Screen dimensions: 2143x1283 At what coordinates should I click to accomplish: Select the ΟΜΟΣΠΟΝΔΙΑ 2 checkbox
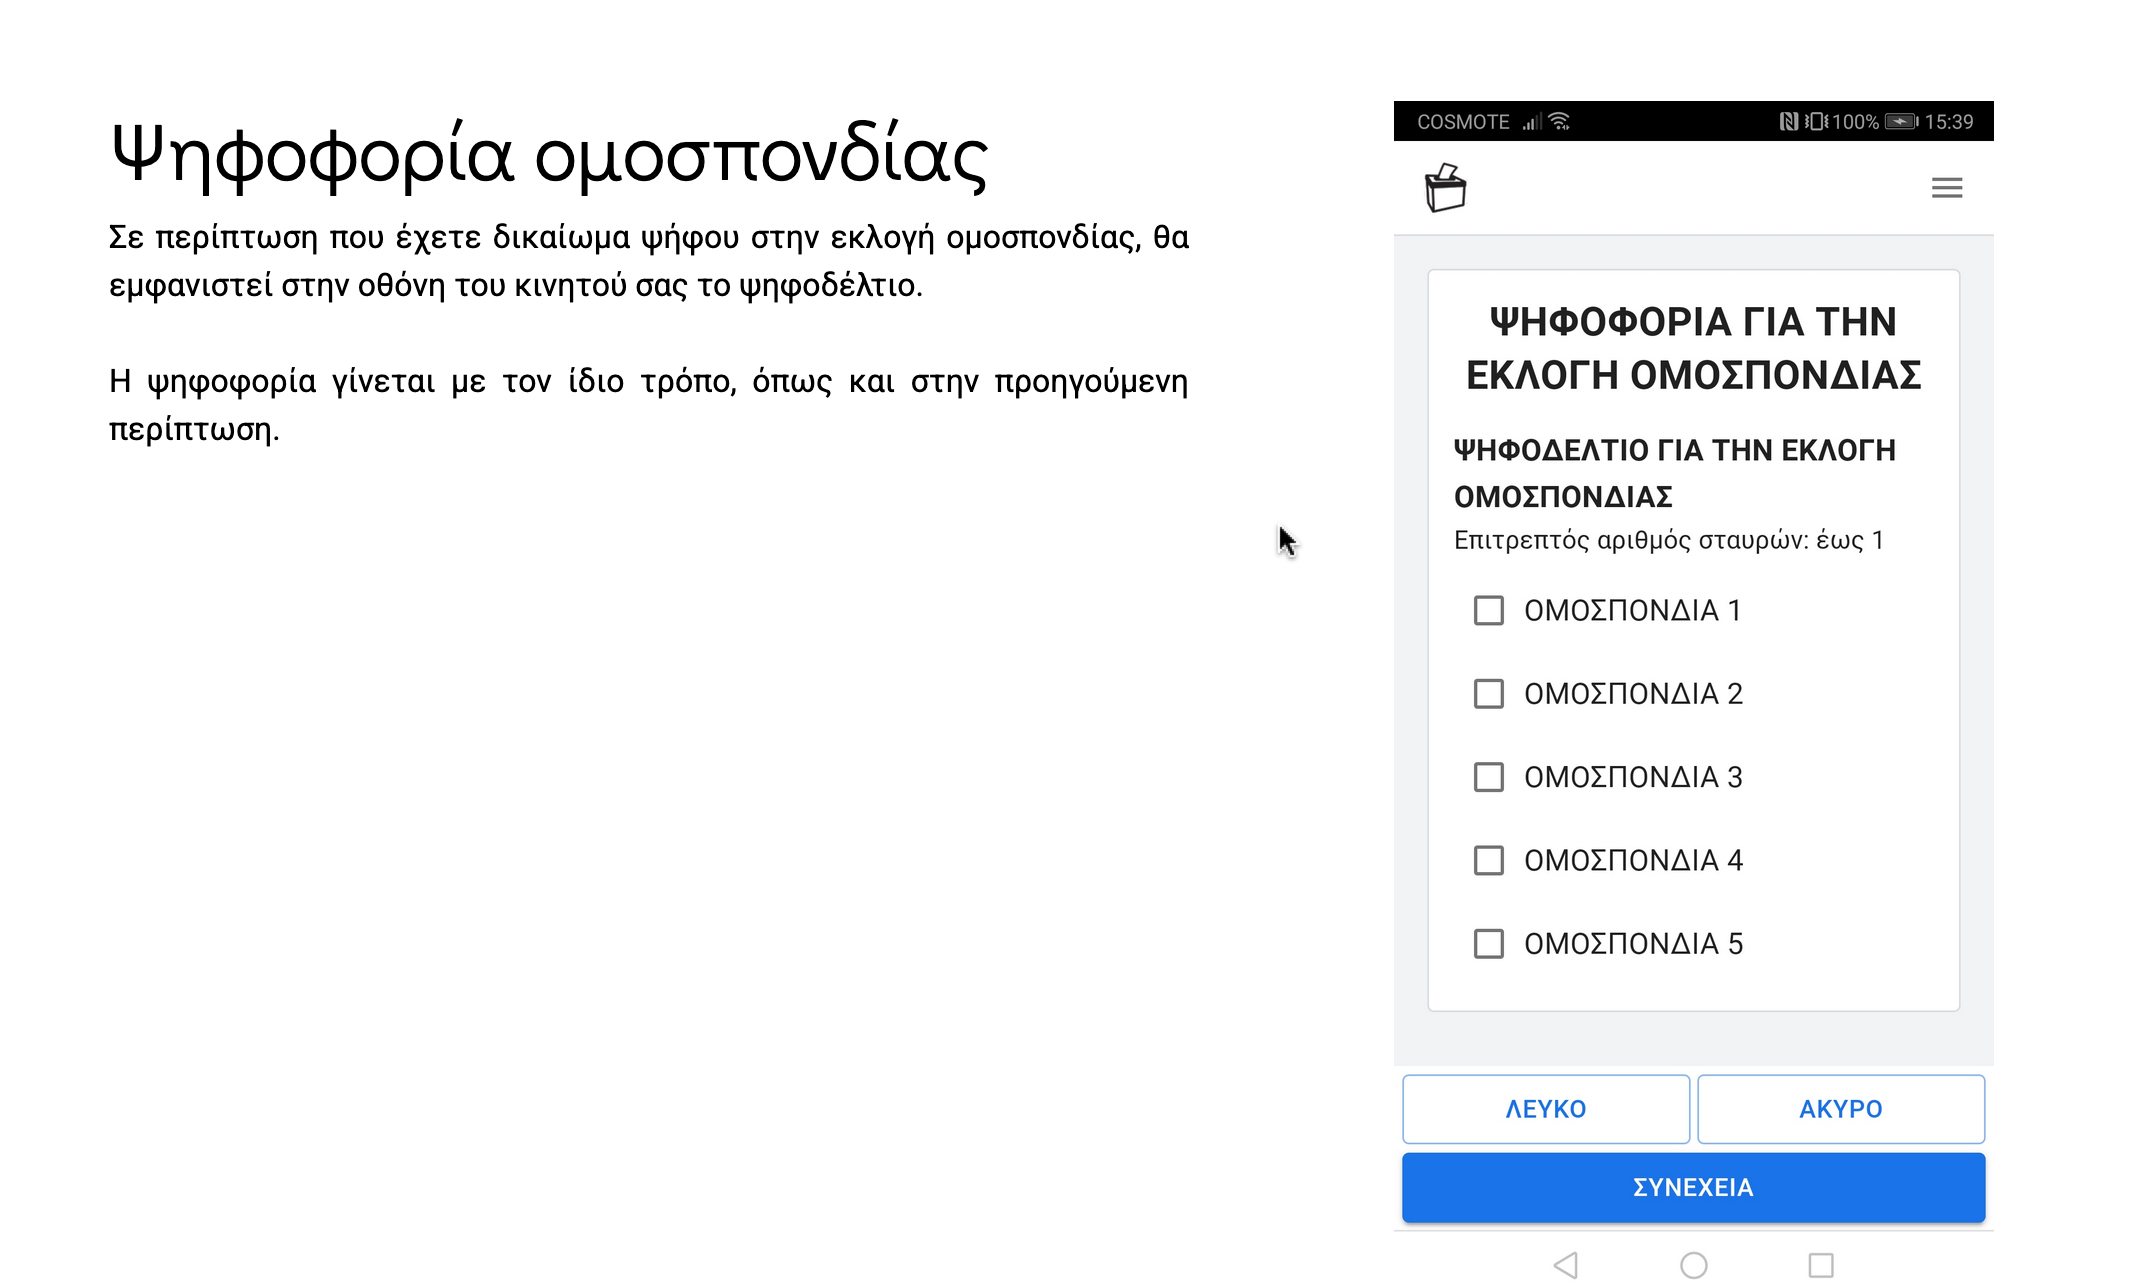click(1488, 694)
